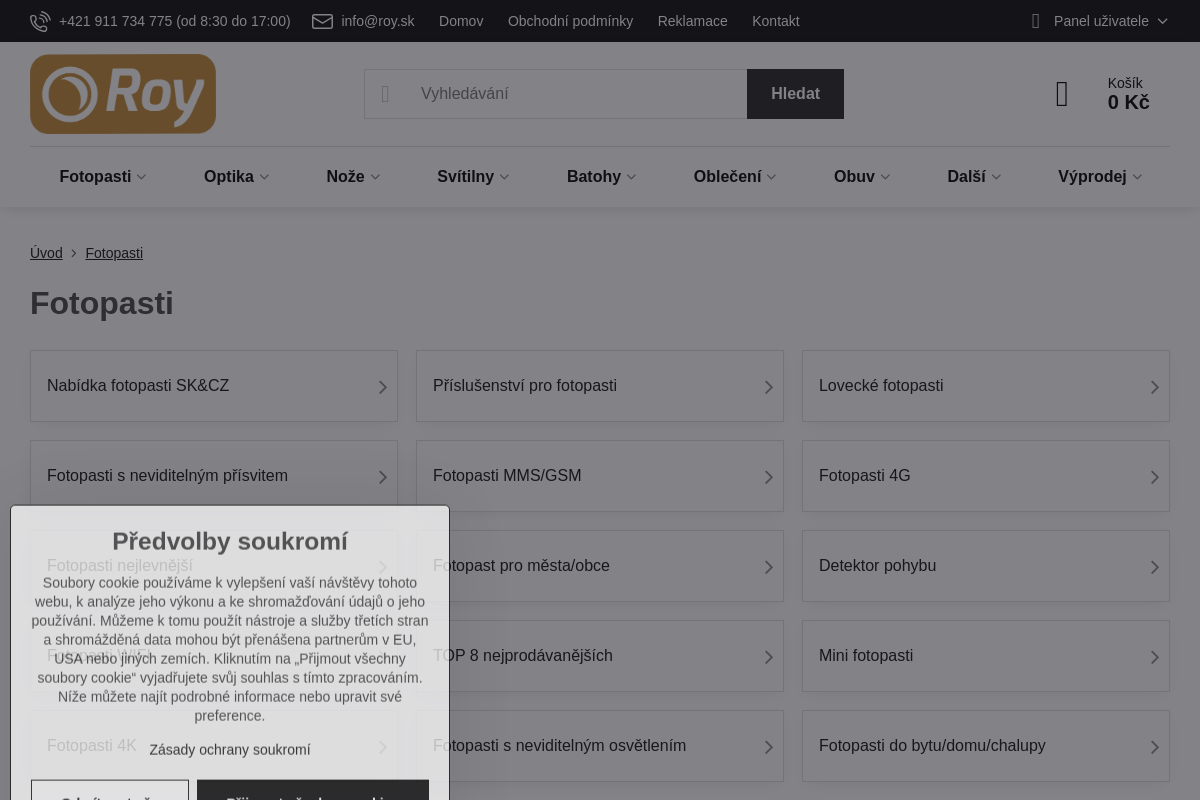Click the Vyhledávání search field
This screenshot has width=1200, height=800.
(575, 94)
